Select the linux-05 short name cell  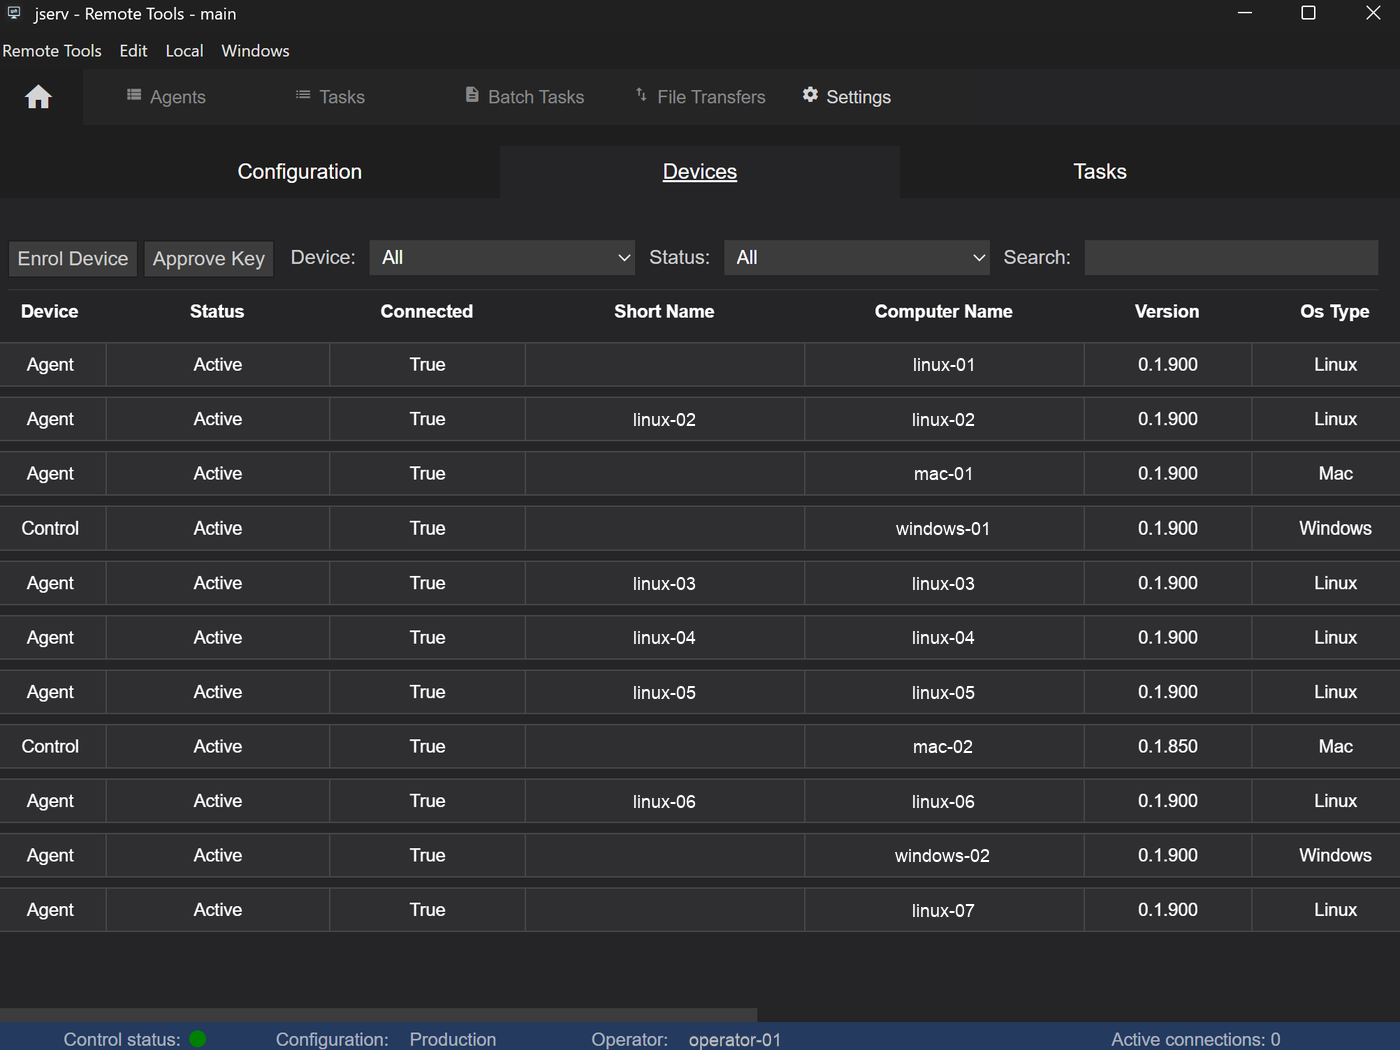tap(664, 692)
